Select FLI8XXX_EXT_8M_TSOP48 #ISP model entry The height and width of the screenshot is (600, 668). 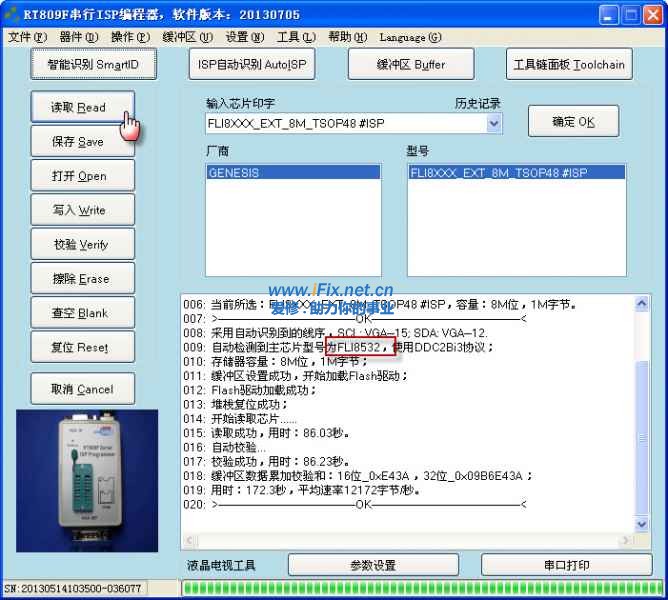[517, 172]
